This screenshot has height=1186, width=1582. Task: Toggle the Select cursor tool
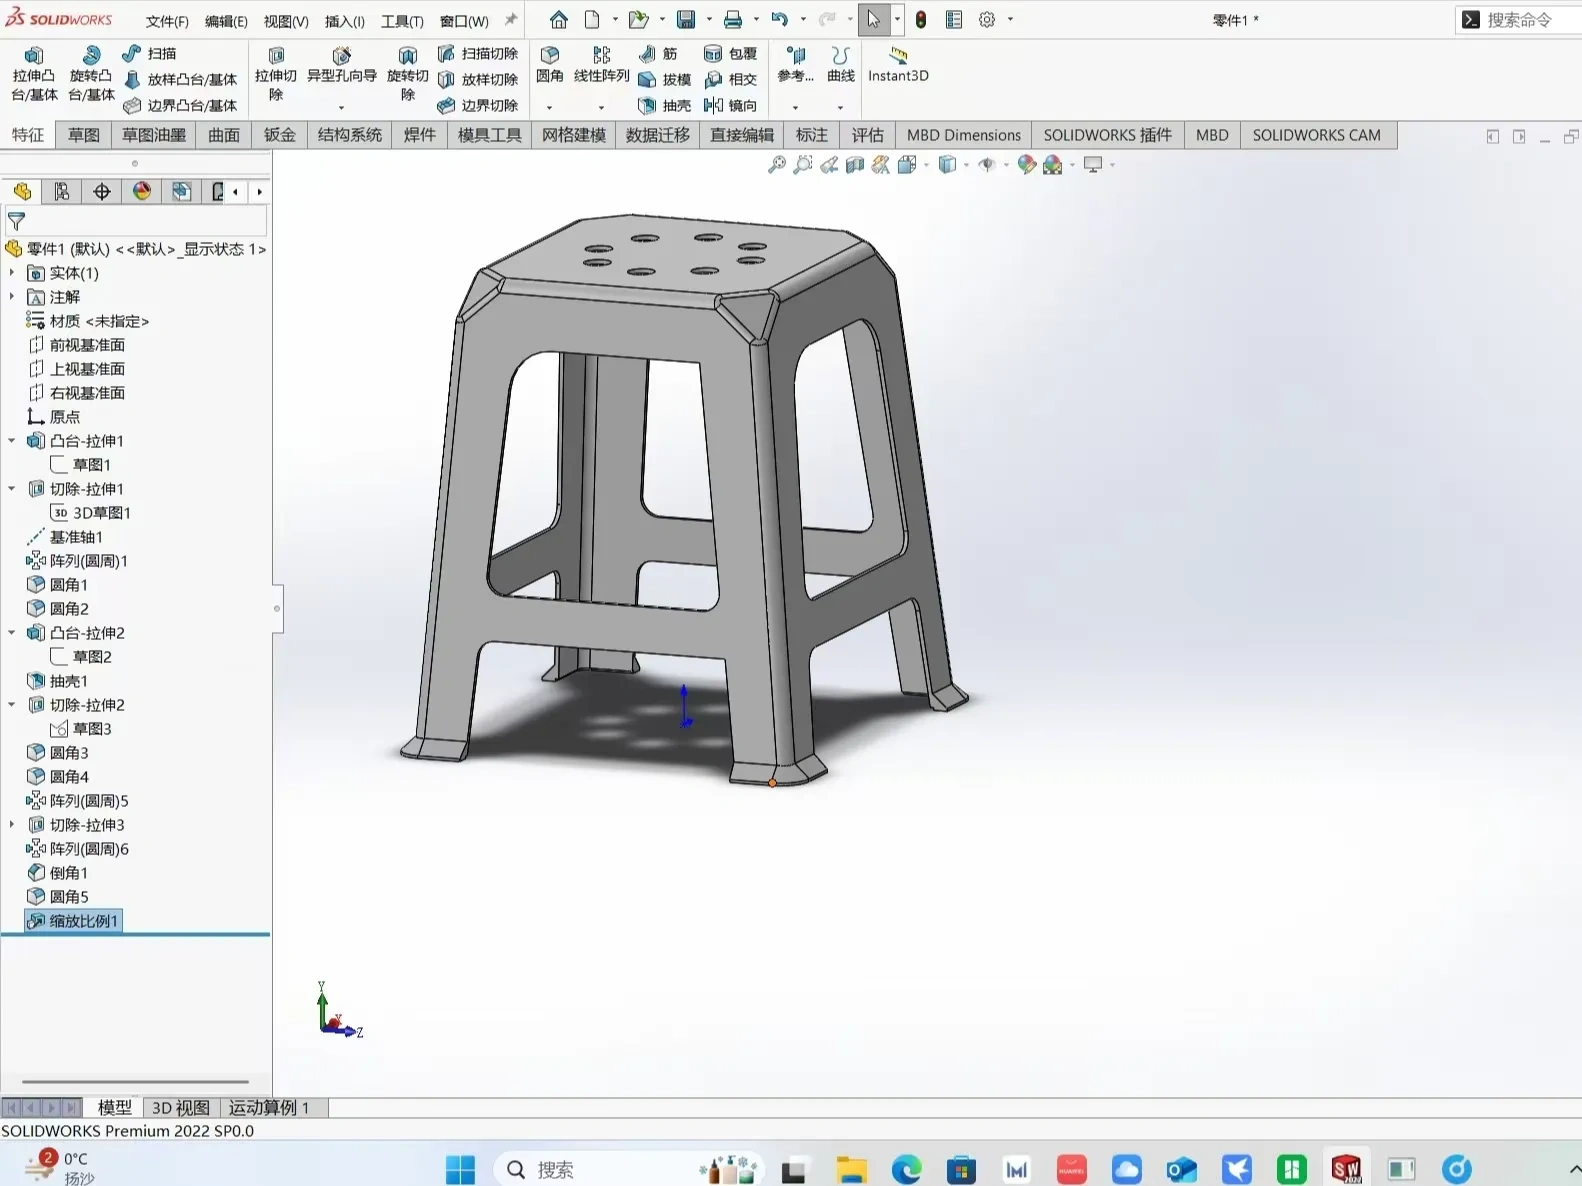coord(874,19)
